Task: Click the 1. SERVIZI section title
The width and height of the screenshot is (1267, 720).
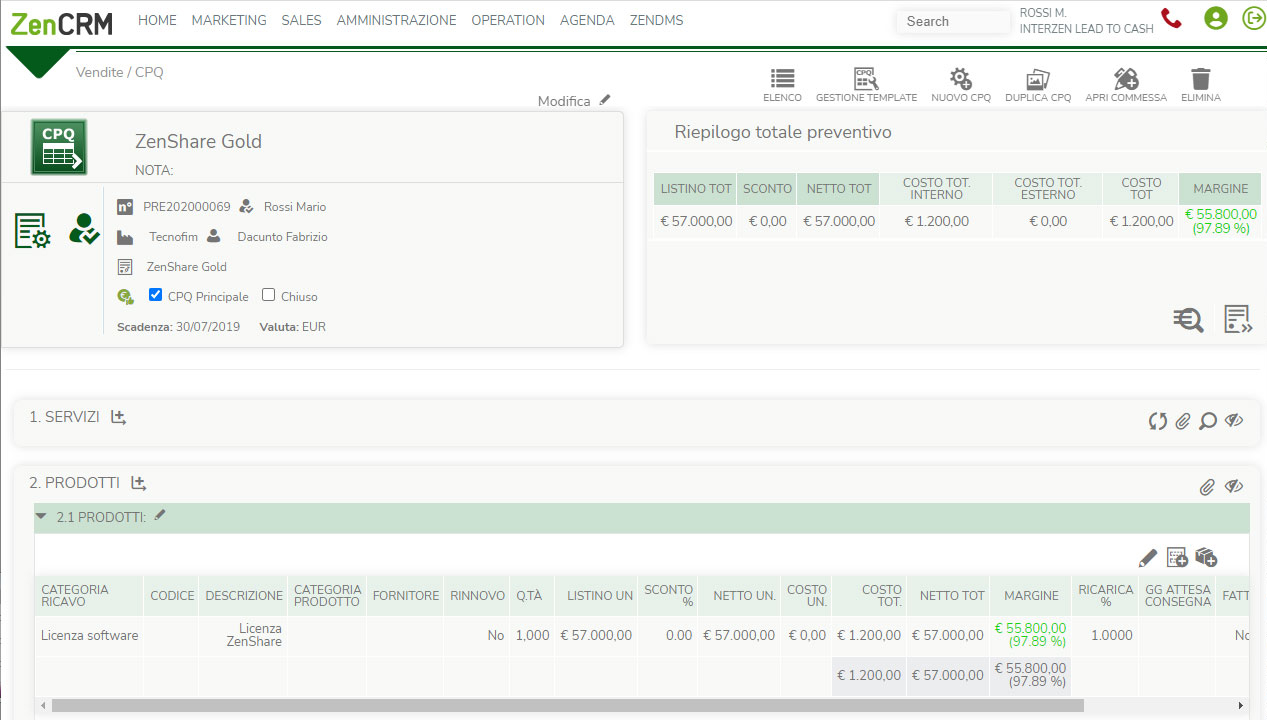Action: [64, 417]
